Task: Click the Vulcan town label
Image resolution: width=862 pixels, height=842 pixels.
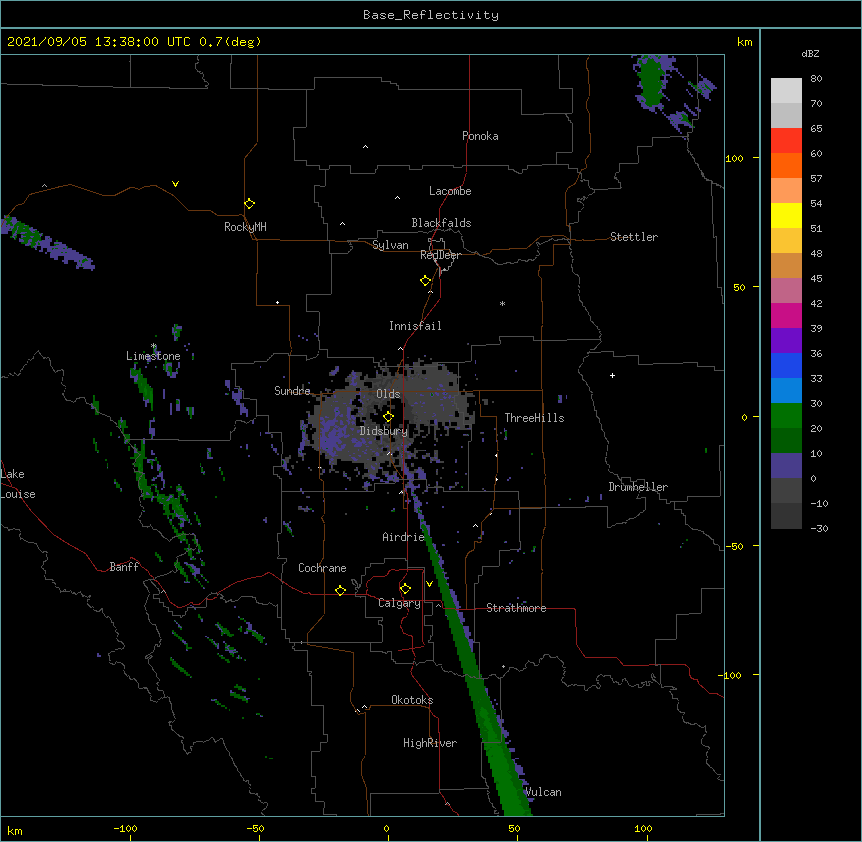Action: (x=543, y=792)
